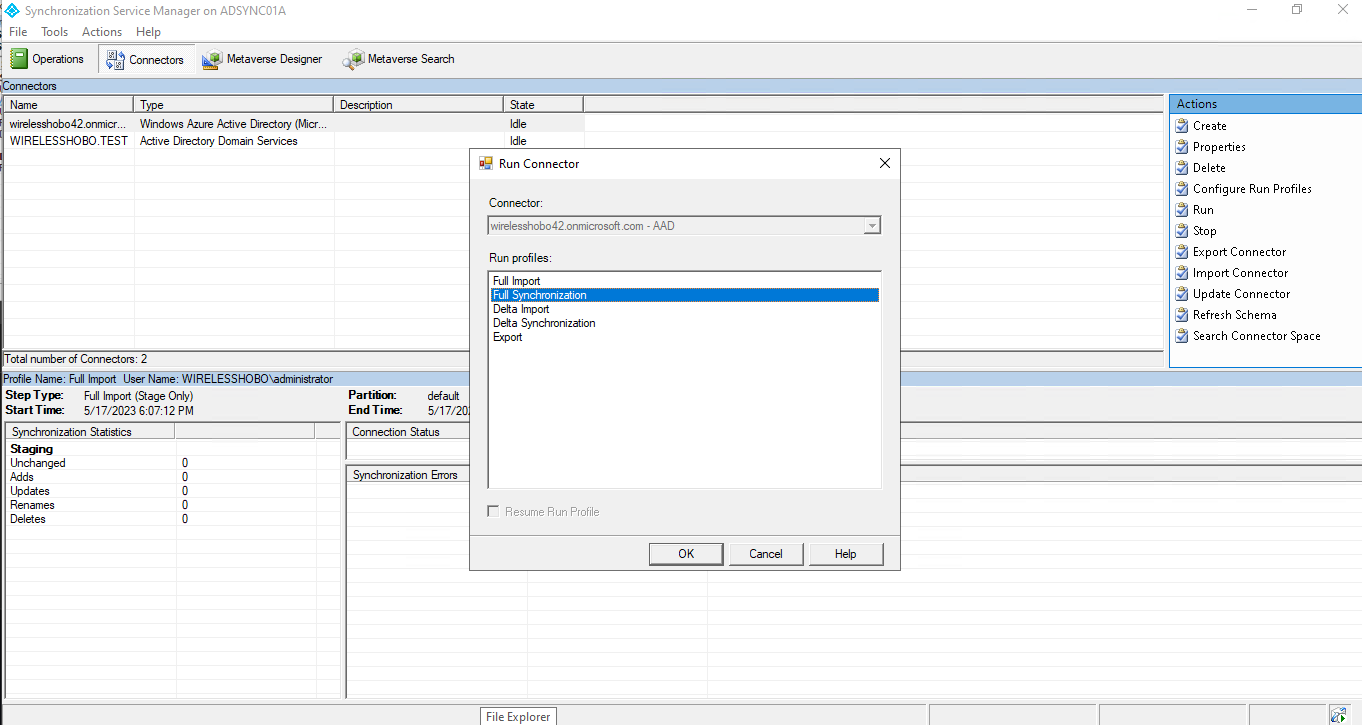1362x725 pixels.
Task: Click the Refresh Schema action icon
Action: [x=1181, y=315]
